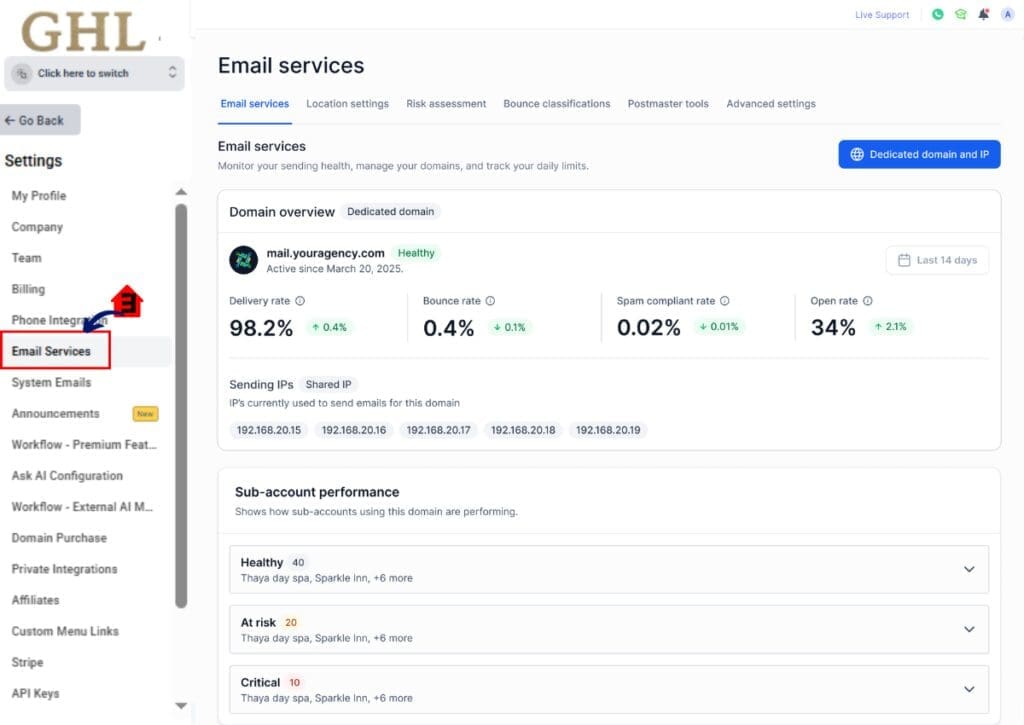This screenshot has height=725, width=1024.
Task: Click the Dedicated domain and IP button
Action: click(x=920, y=155)
